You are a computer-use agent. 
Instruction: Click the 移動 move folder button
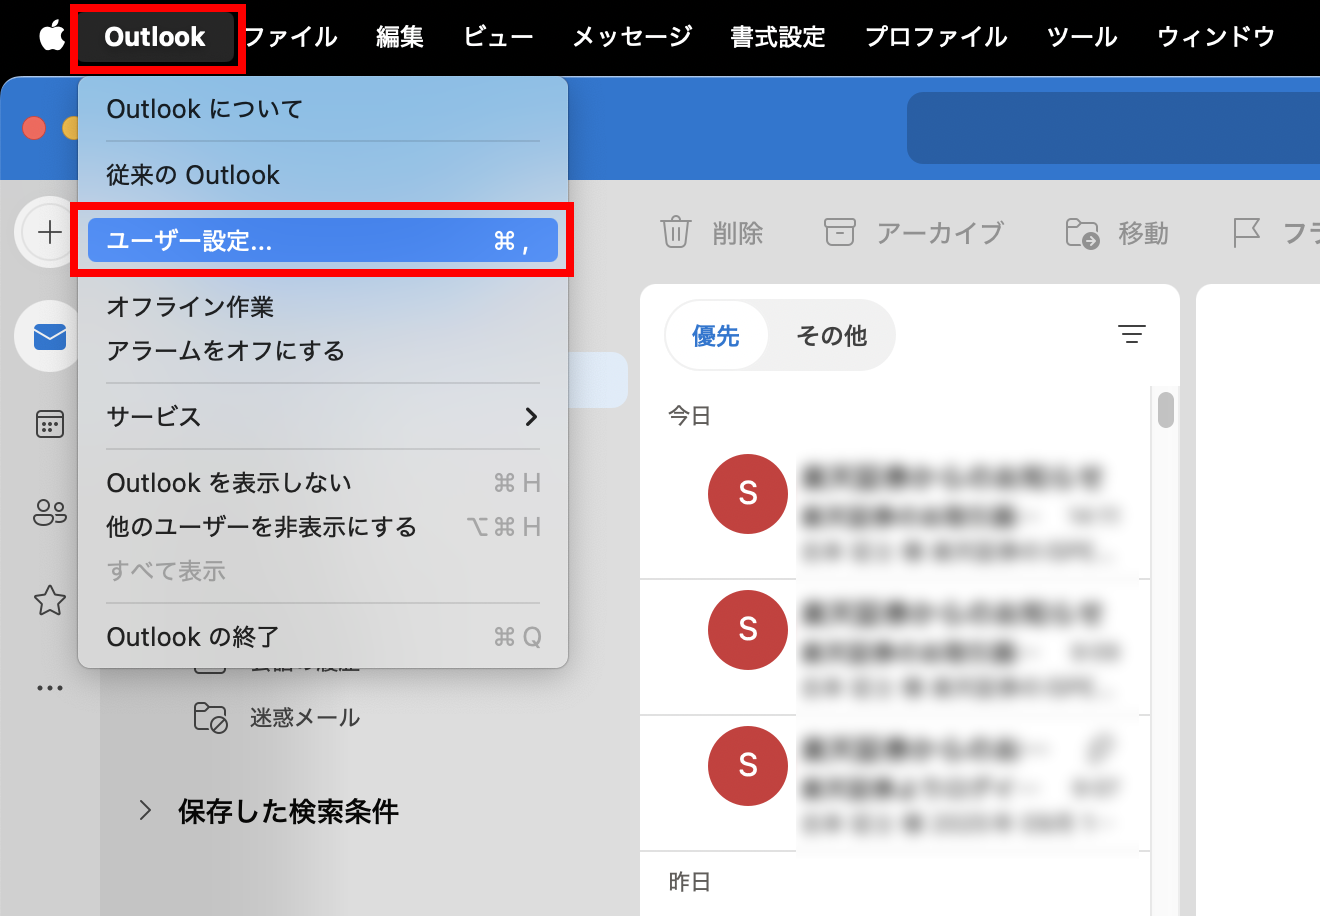pyautogui.click(x=1117, y=233)
